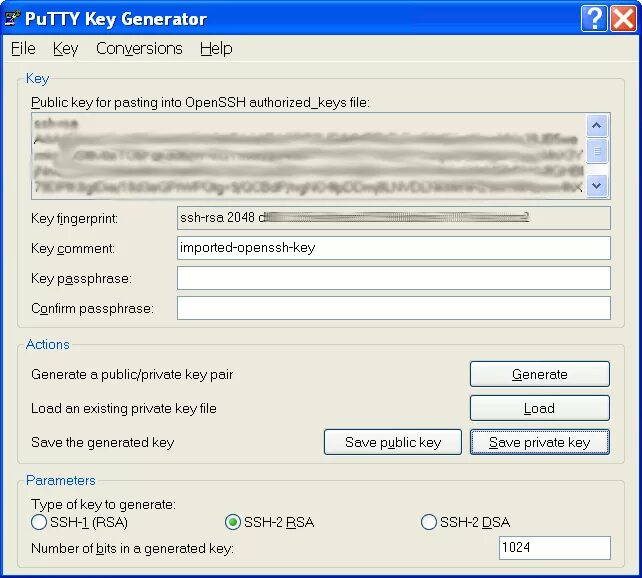Open the Key menu

coord(65,48)
